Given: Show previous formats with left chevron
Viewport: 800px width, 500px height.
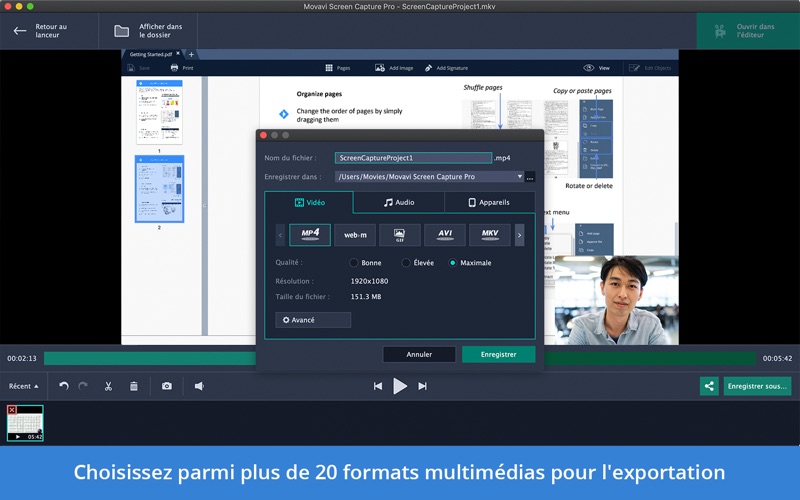Looking at the screenshot, I should [x=280, y=235].
